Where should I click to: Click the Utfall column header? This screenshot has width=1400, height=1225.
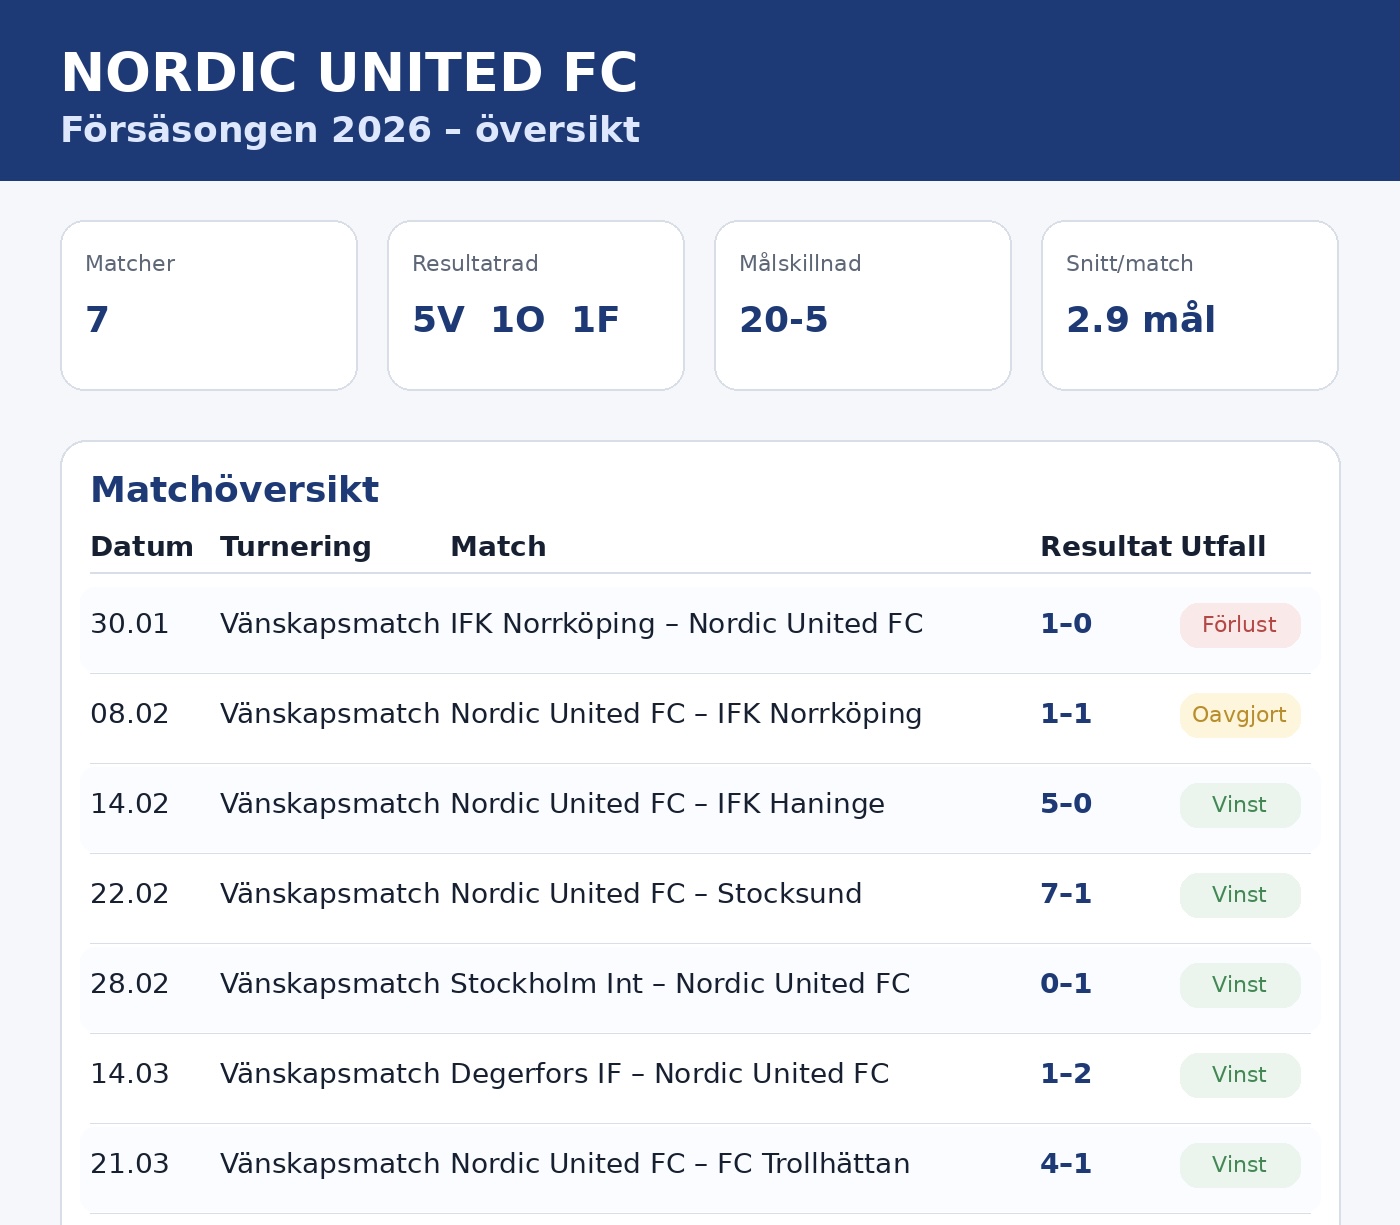pyautogui.click(x=1222, y=547)
